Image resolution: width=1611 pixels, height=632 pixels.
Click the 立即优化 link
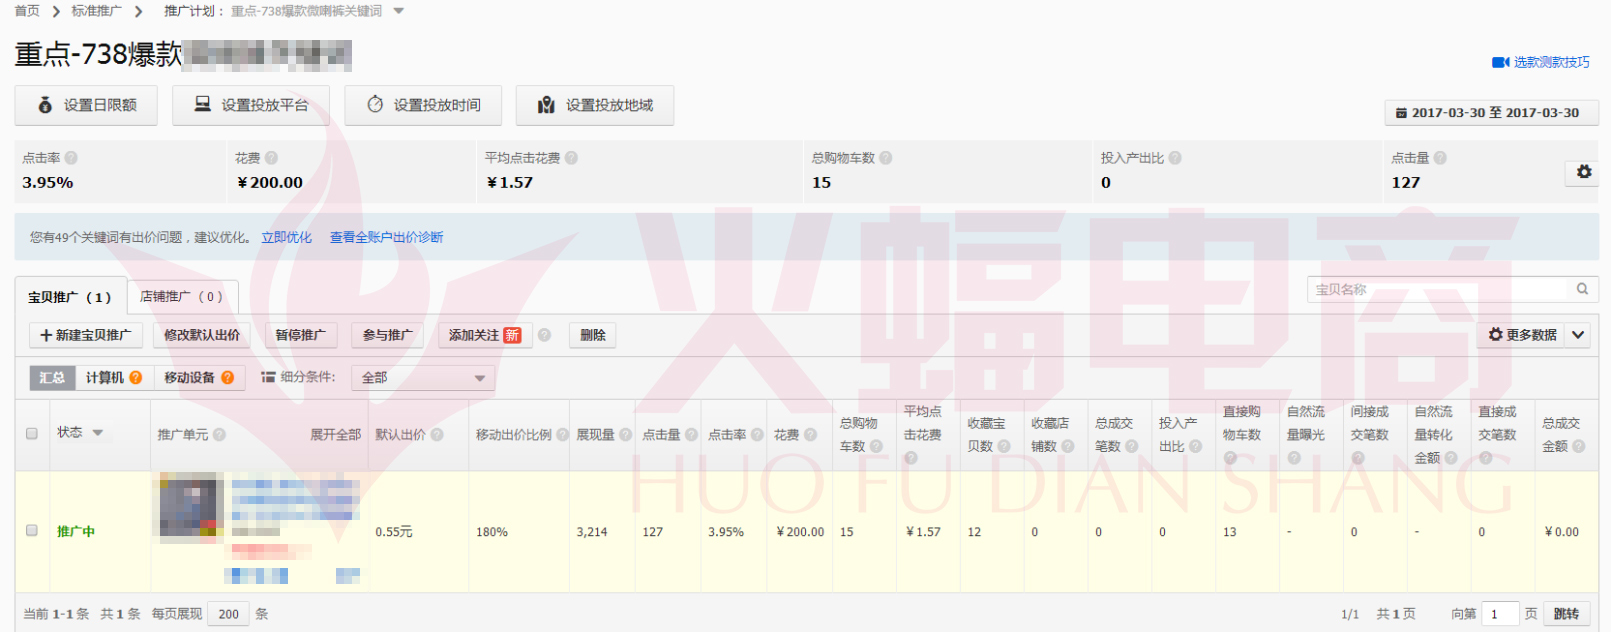(x=287, y=237)
